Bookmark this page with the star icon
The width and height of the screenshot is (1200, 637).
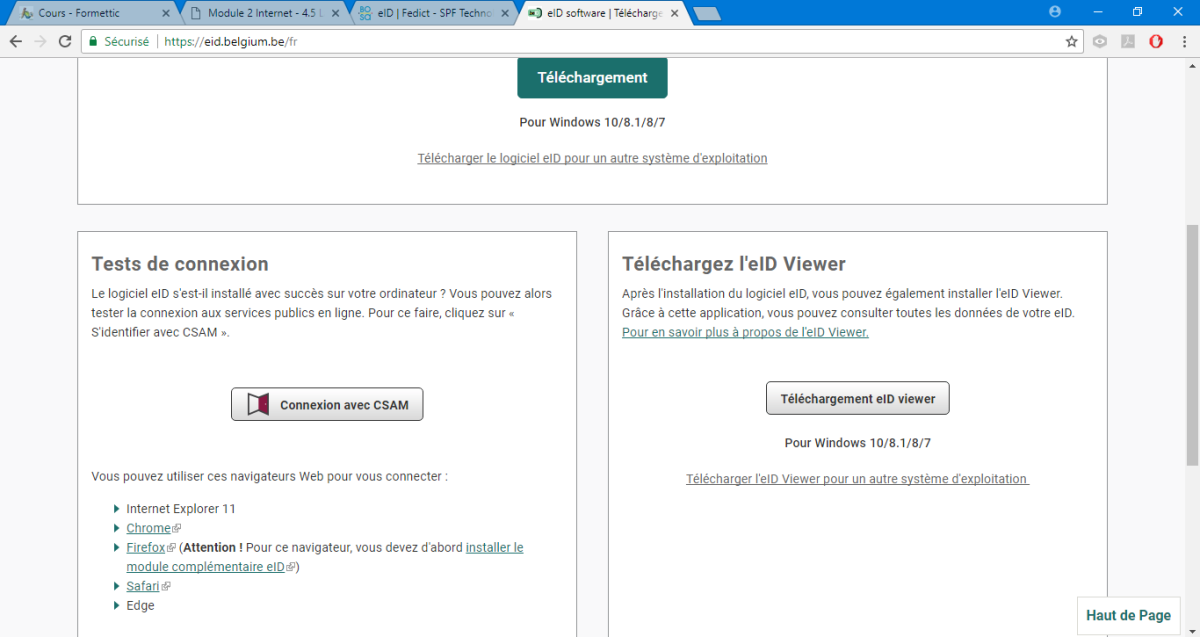(x=1071, y=42)
